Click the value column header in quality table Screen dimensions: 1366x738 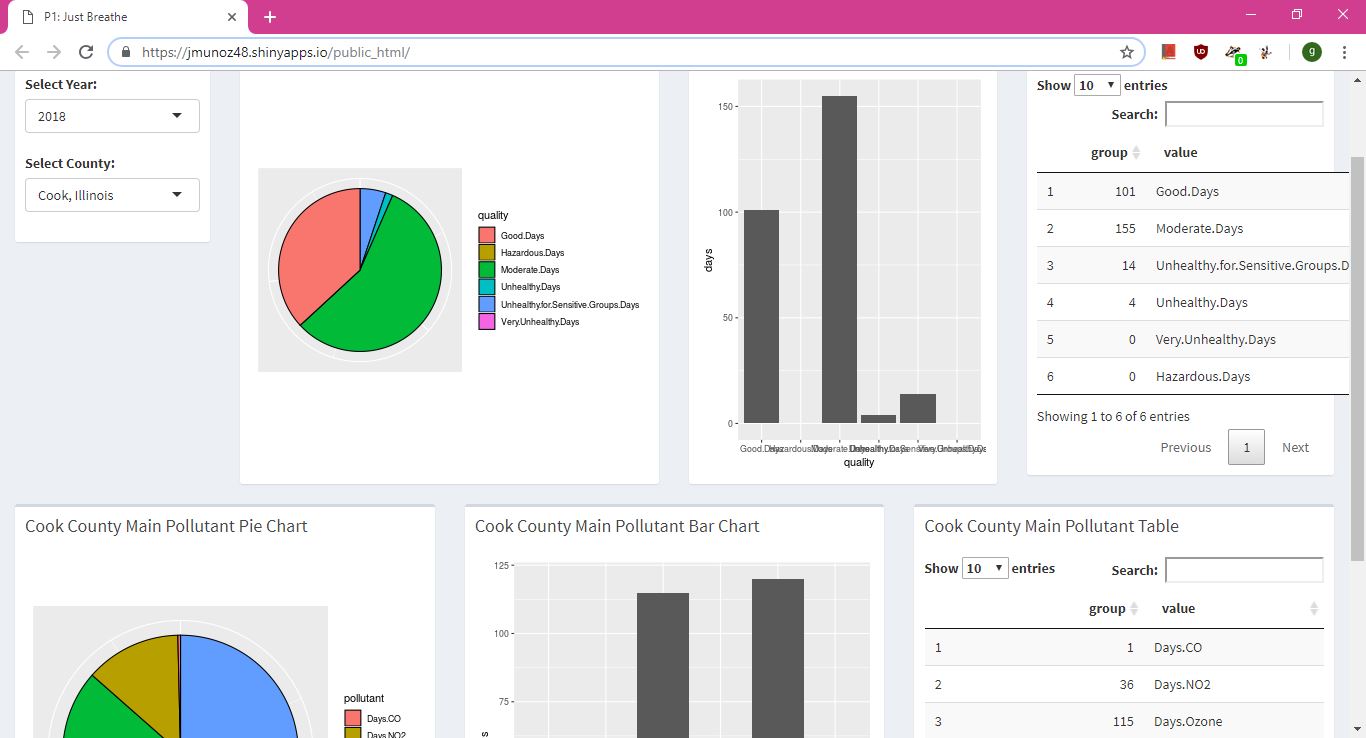click(x=1180, y=153)
